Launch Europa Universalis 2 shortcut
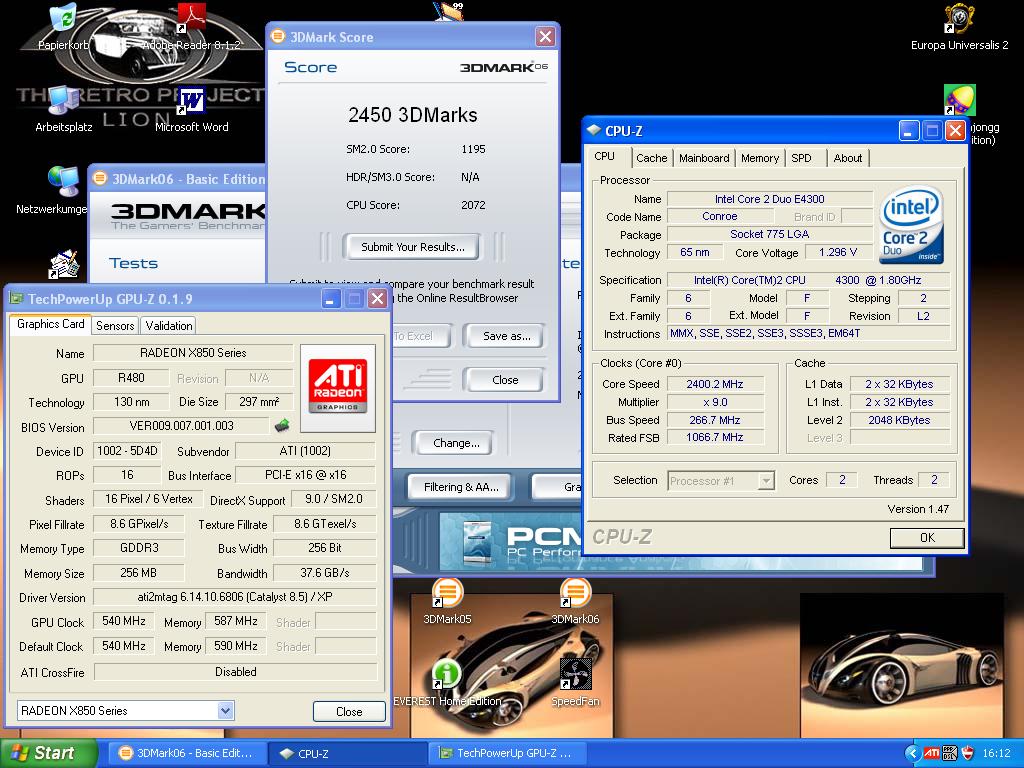Screen dimensions: 1024x768 [x=959, y=20]
